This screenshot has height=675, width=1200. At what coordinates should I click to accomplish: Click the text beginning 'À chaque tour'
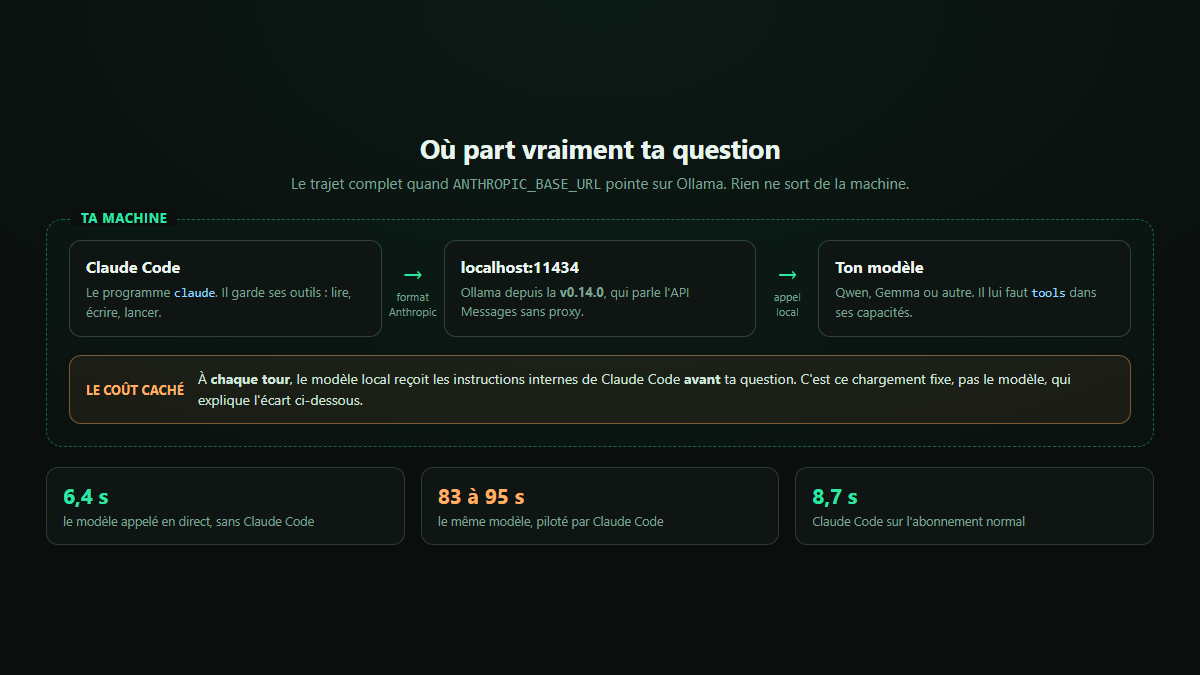pyautogui.click(x=634, y=390)
